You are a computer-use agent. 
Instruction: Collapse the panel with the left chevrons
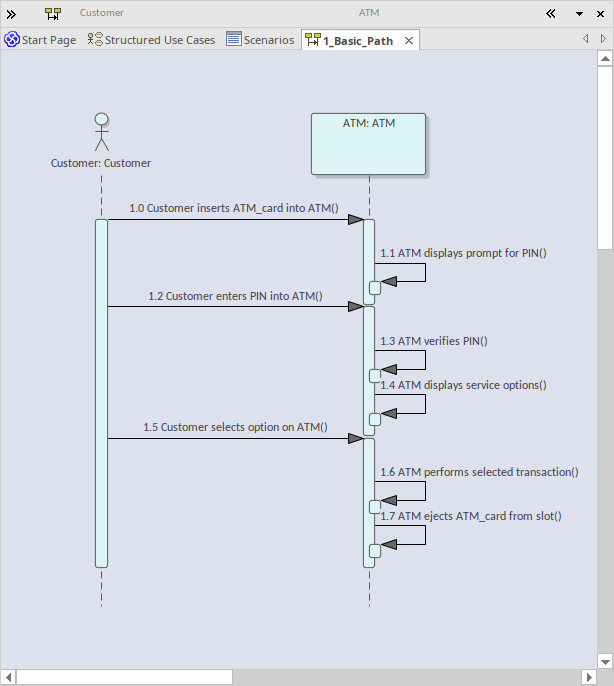[x=550, y=14]
